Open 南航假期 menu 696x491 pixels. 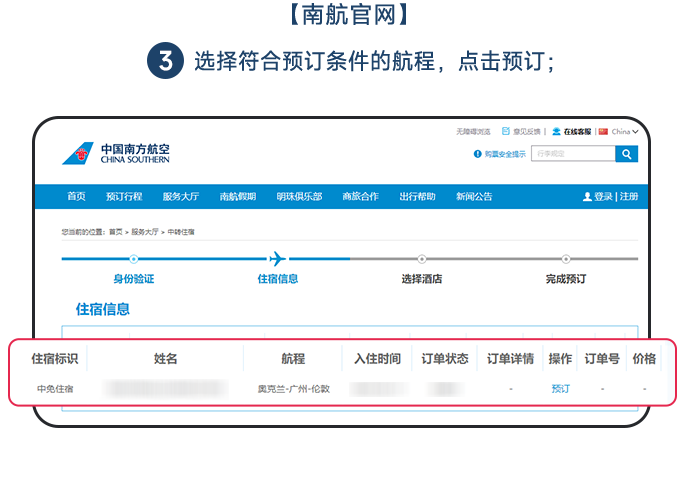pyautogui.click(x=238, y=196)
